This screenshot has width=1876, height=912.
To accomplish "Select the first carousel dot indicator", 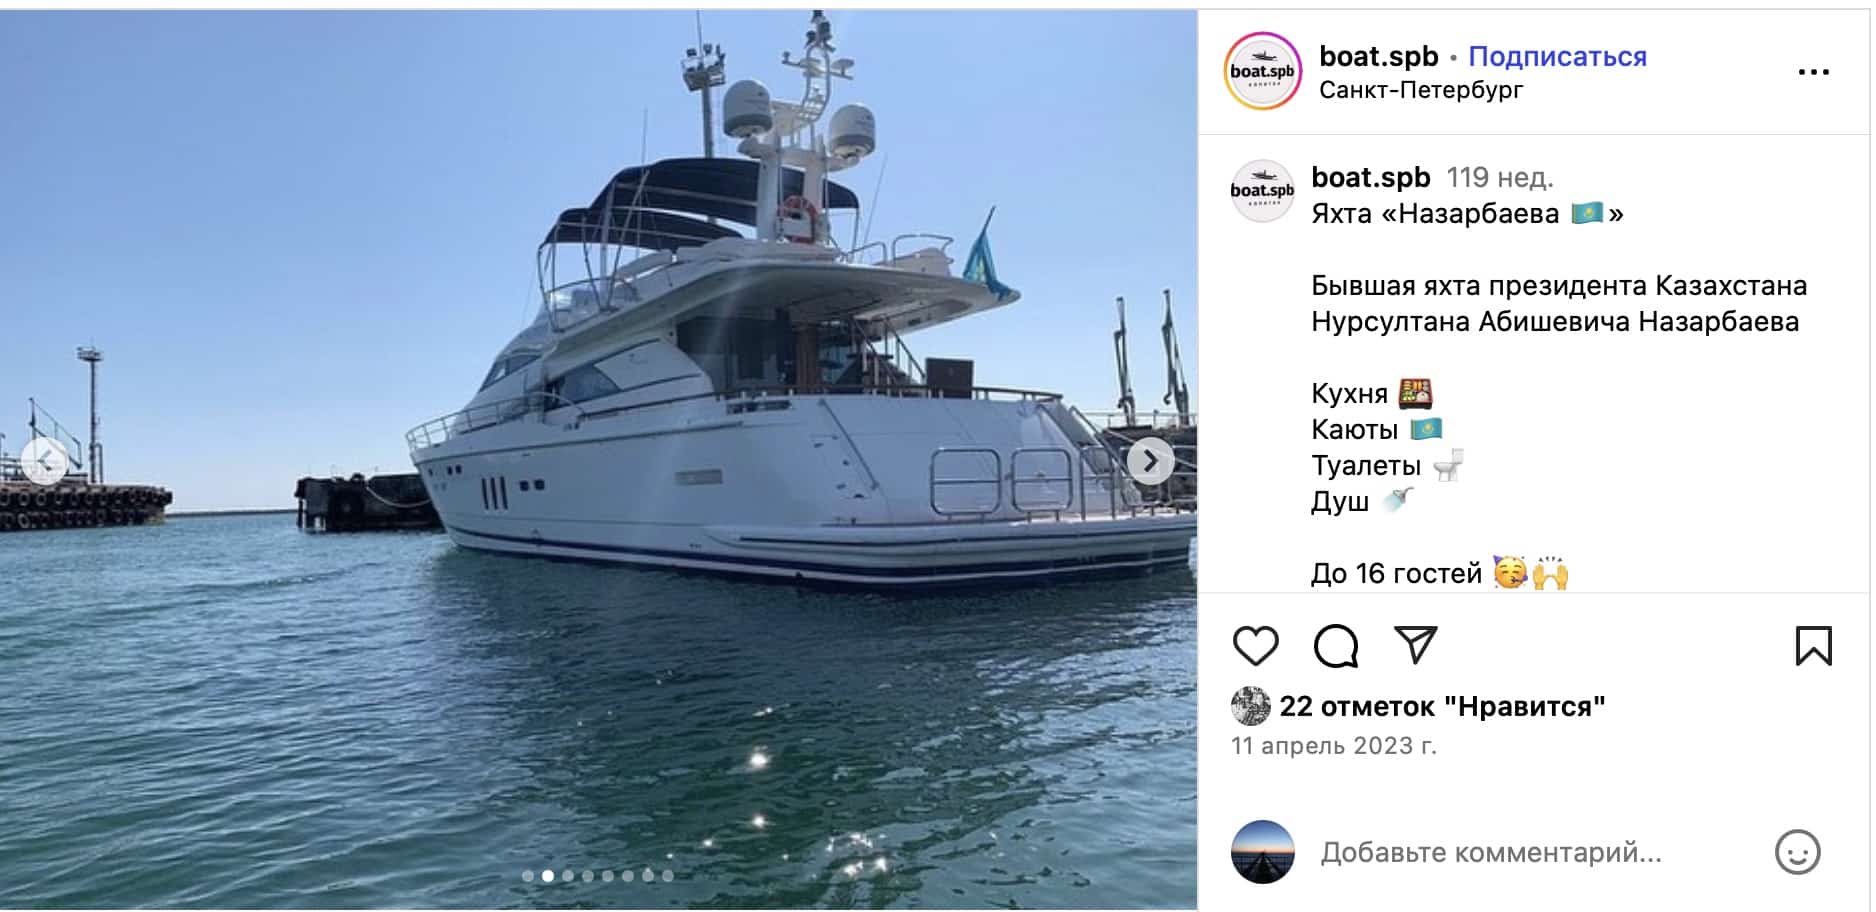I will click(x=528, y=876).
